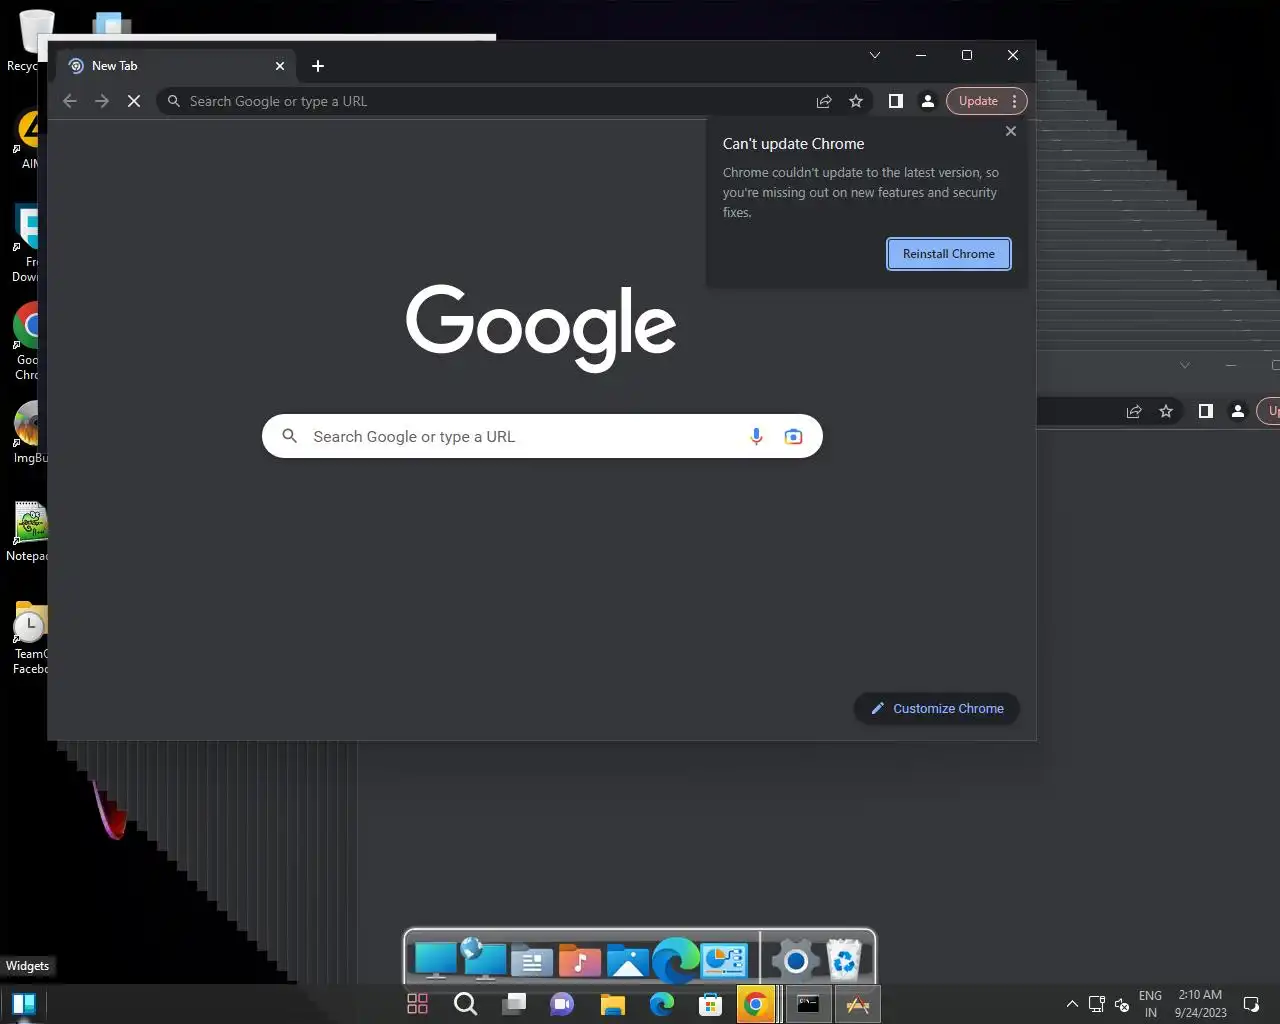Click the Google search box on the page

[542, 436]
